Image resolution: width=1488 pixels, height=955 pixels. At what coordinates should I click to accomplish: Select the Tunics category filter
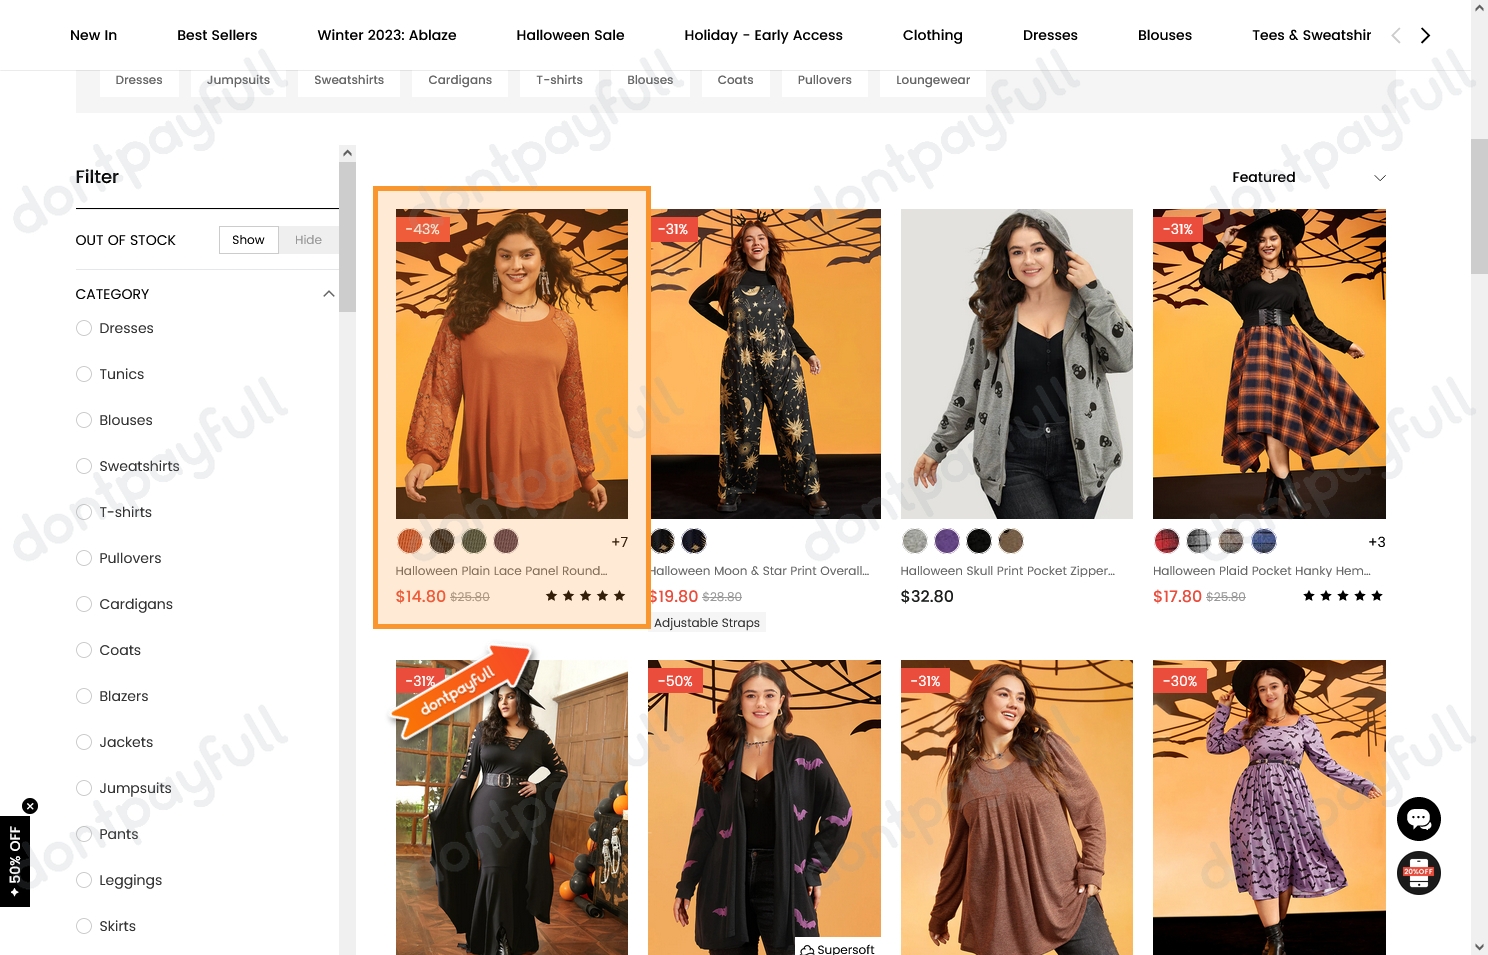pyautogui.click(x=84, y=374)
